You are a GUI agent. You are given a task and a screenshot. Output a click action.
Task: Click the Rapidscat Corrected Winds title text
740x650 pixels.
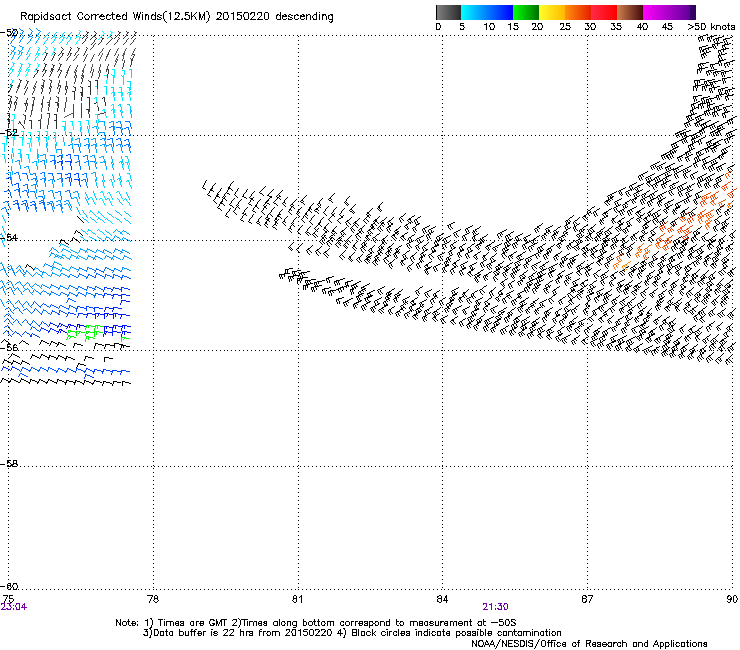click(177, 17)
